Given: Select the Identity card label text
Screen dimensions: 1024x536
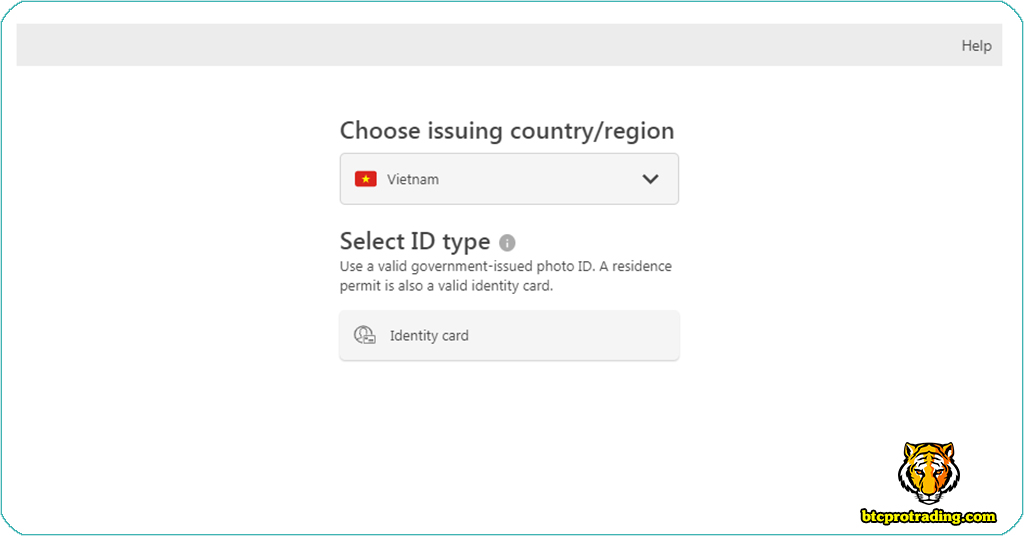Looking at the screenshot, I should [429, 336].
